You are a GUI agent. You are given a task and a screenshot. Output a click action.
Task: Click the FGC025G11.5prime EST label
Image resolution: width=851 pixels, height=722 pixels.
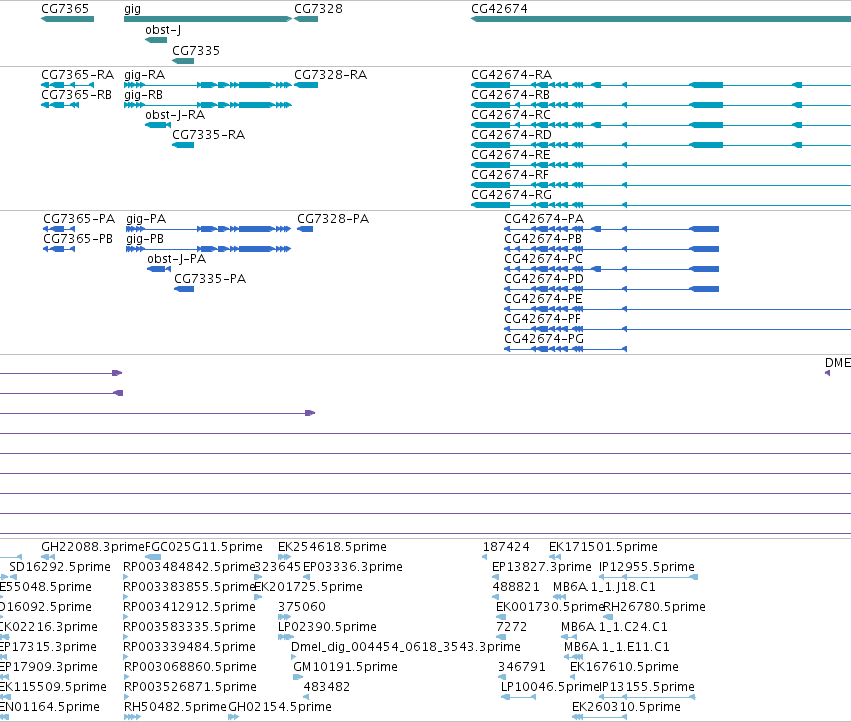(x=204, y=547)
